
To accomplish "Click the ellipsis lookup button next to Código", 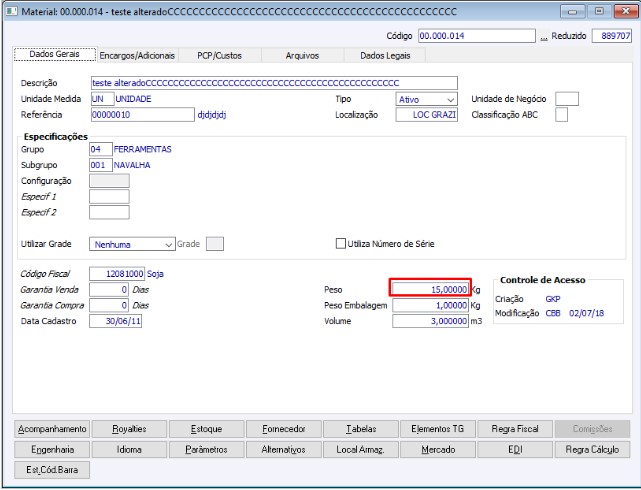I will click(543, 37).
